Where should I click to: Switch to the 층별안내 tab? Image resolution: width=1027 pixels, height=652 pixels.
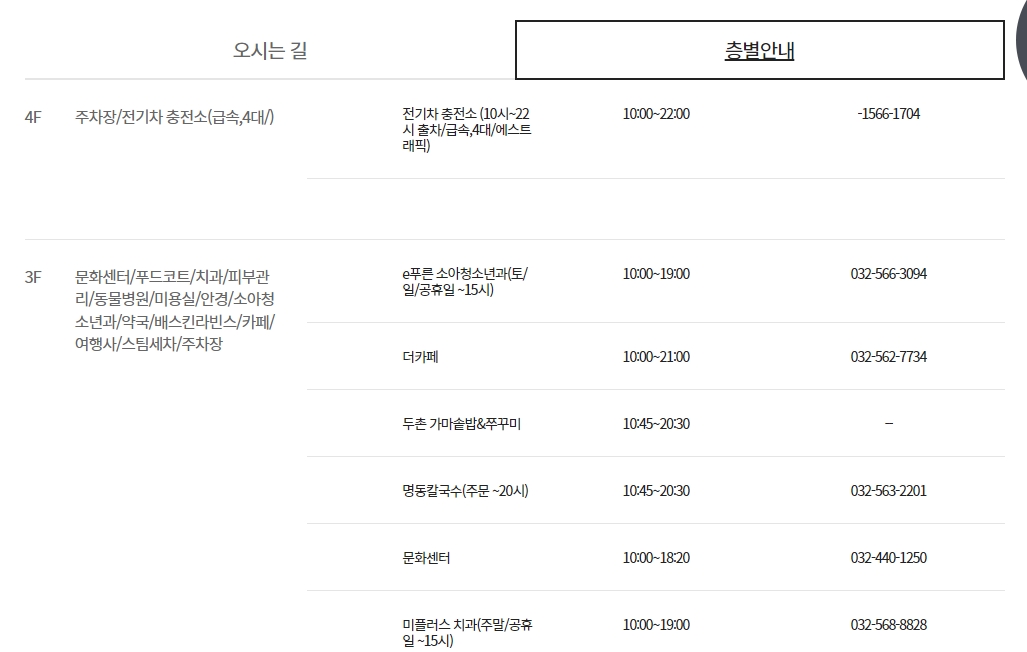[x=758, y=49]
